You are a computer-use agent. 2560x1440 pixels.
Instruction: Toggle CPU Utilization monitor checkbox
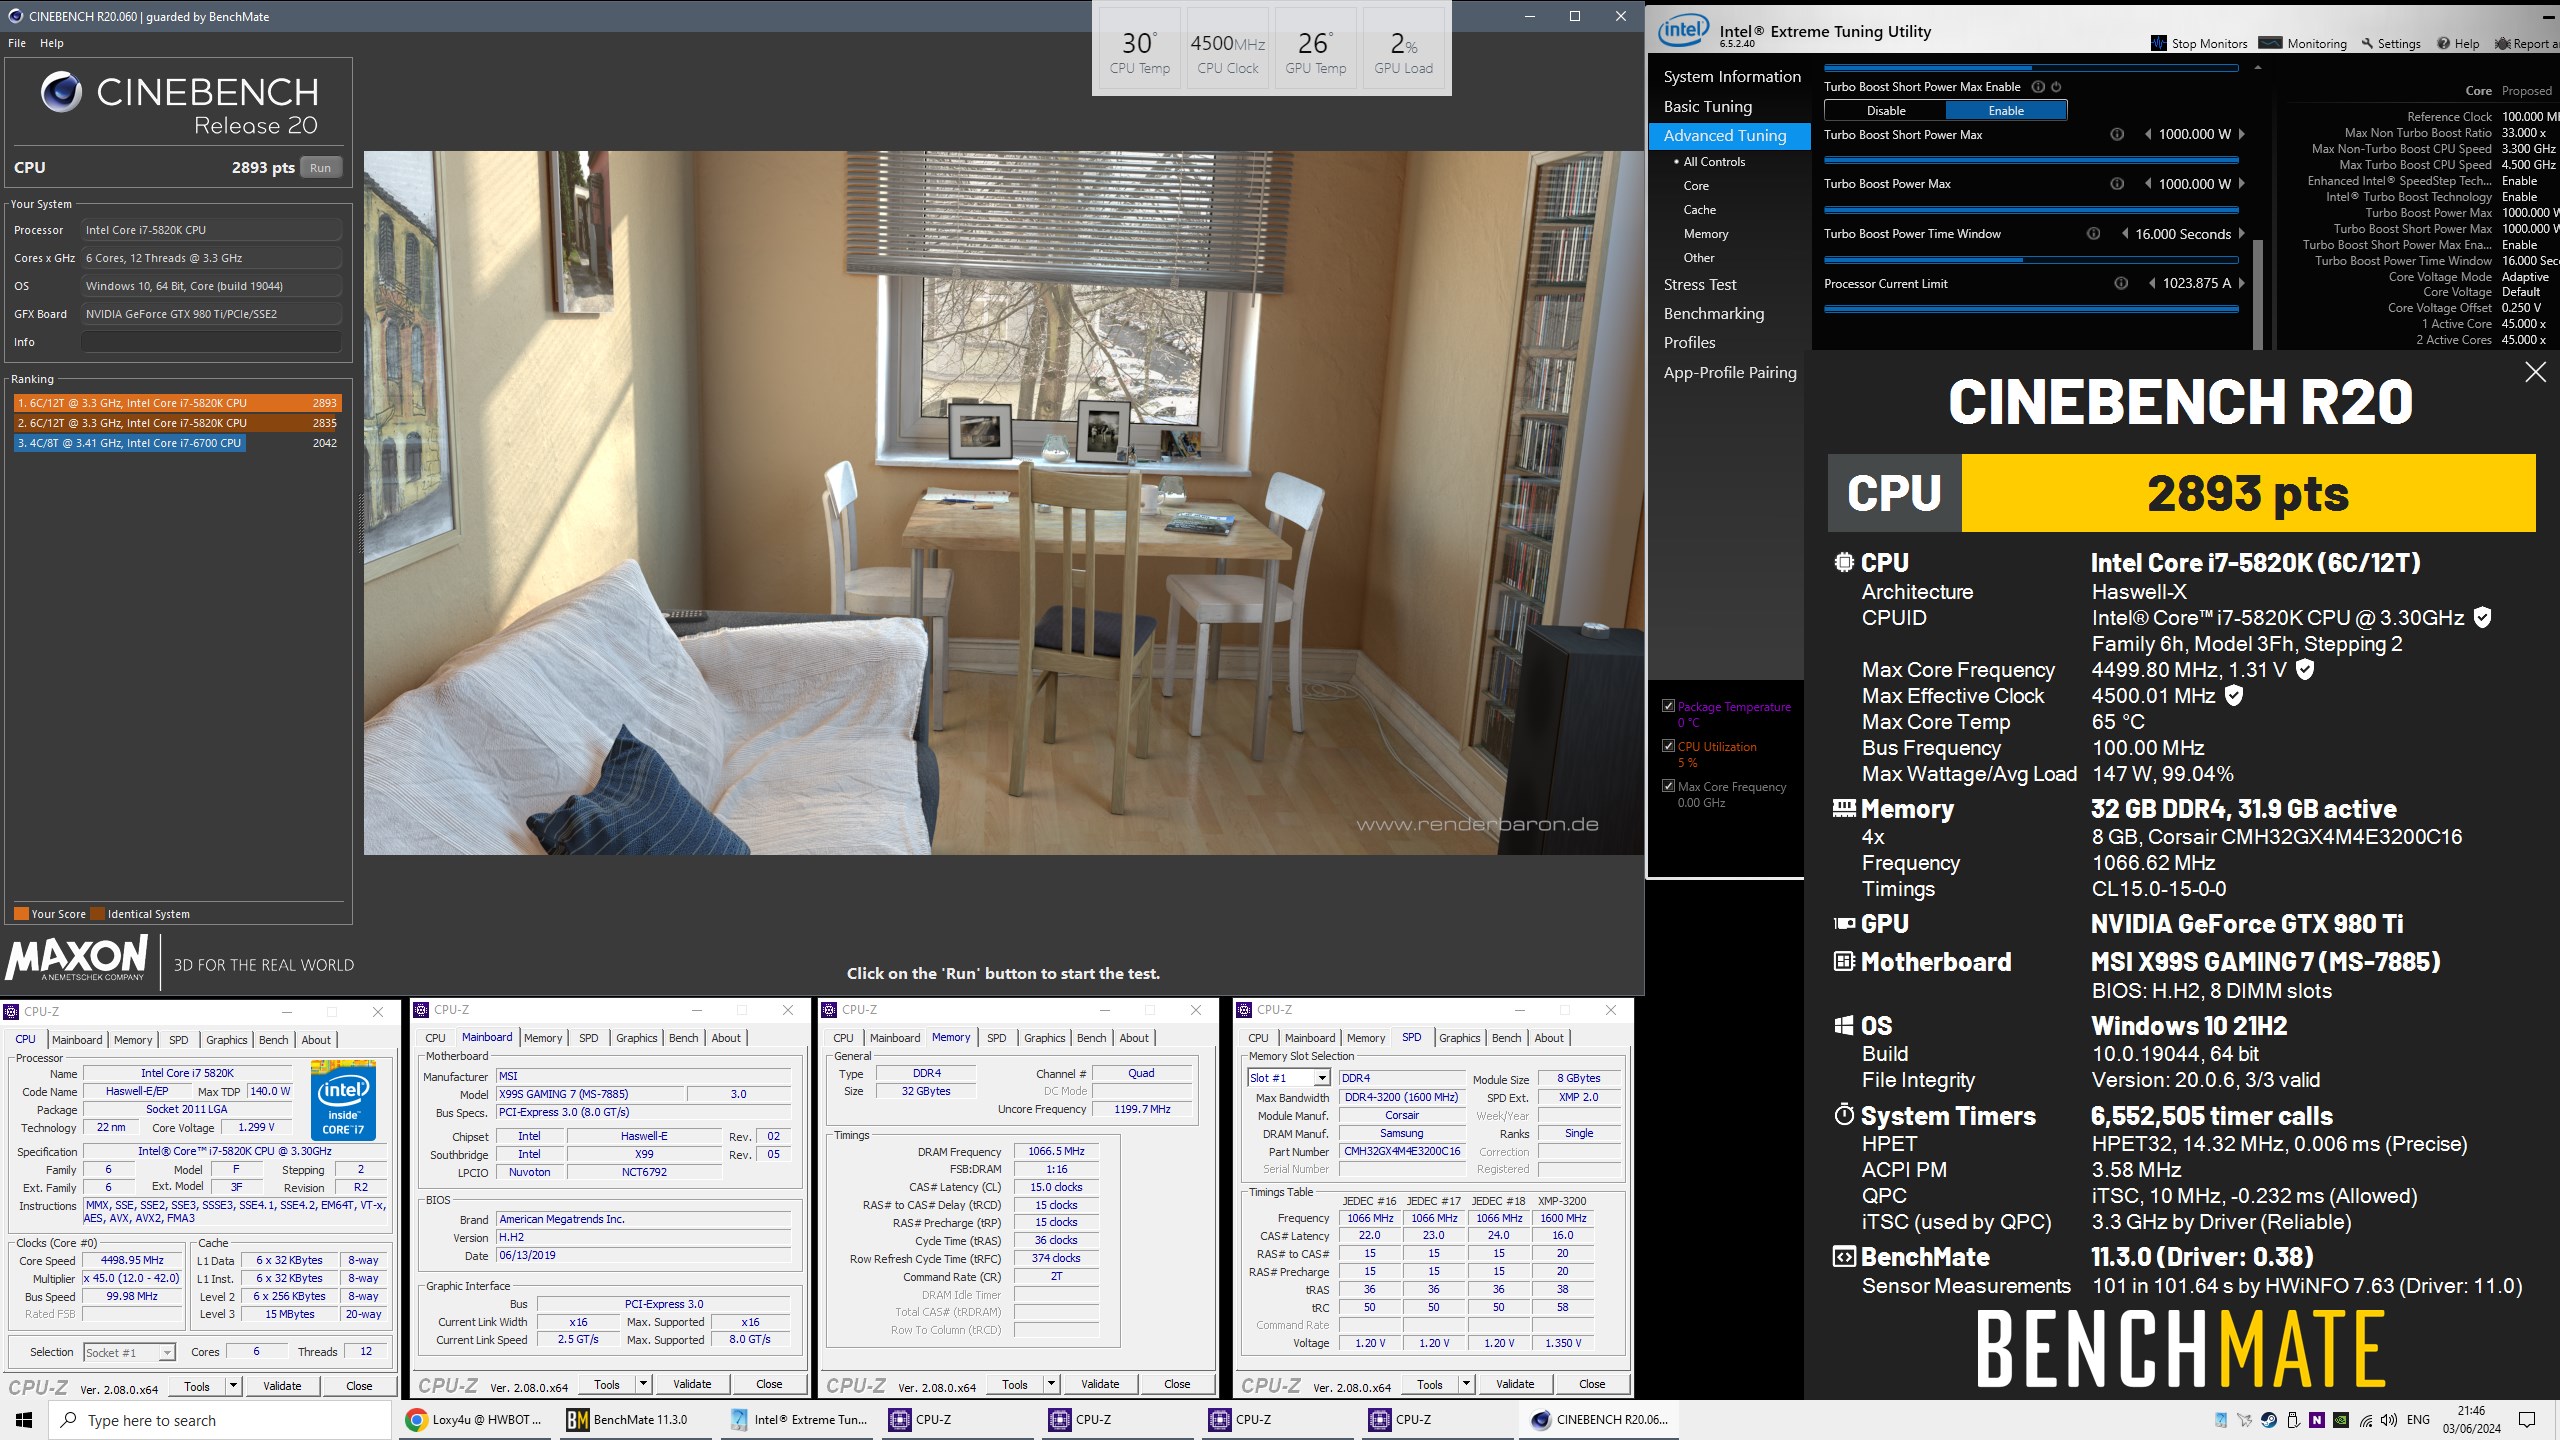coord(1668,746)
